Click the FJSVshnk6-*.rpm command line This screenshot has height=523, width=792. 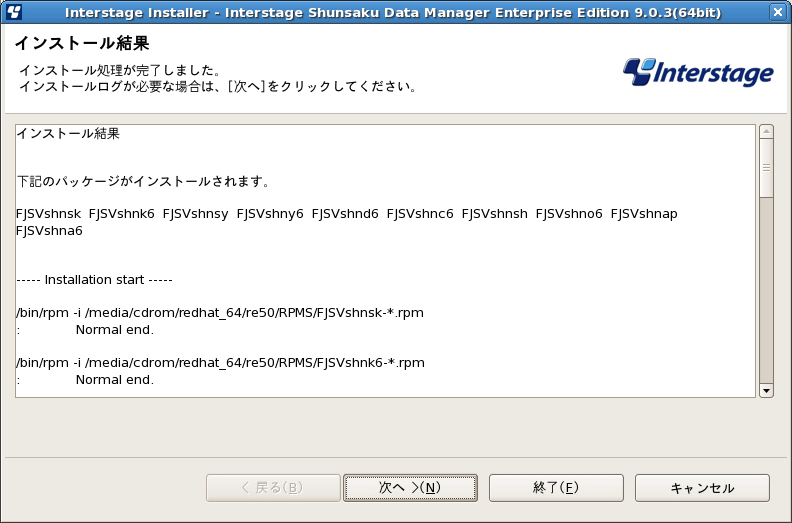tap(221, 363)
